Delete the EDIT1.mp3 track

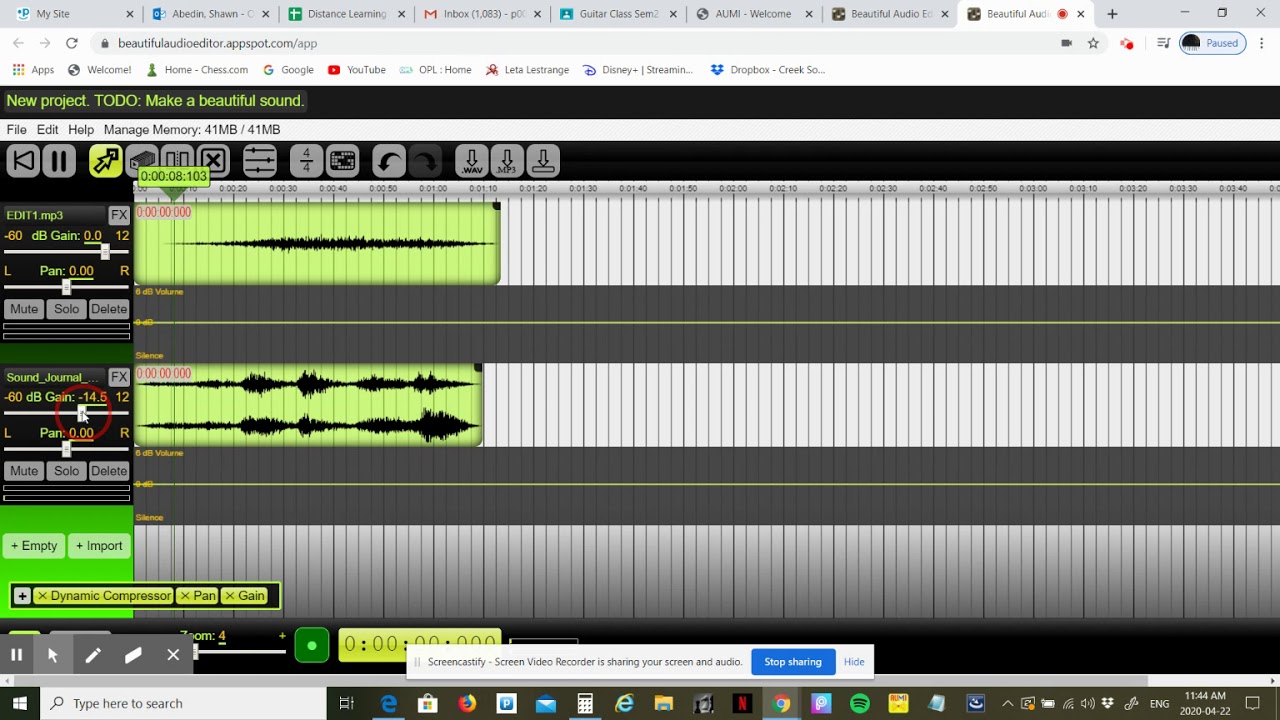(x=109, y=309)
